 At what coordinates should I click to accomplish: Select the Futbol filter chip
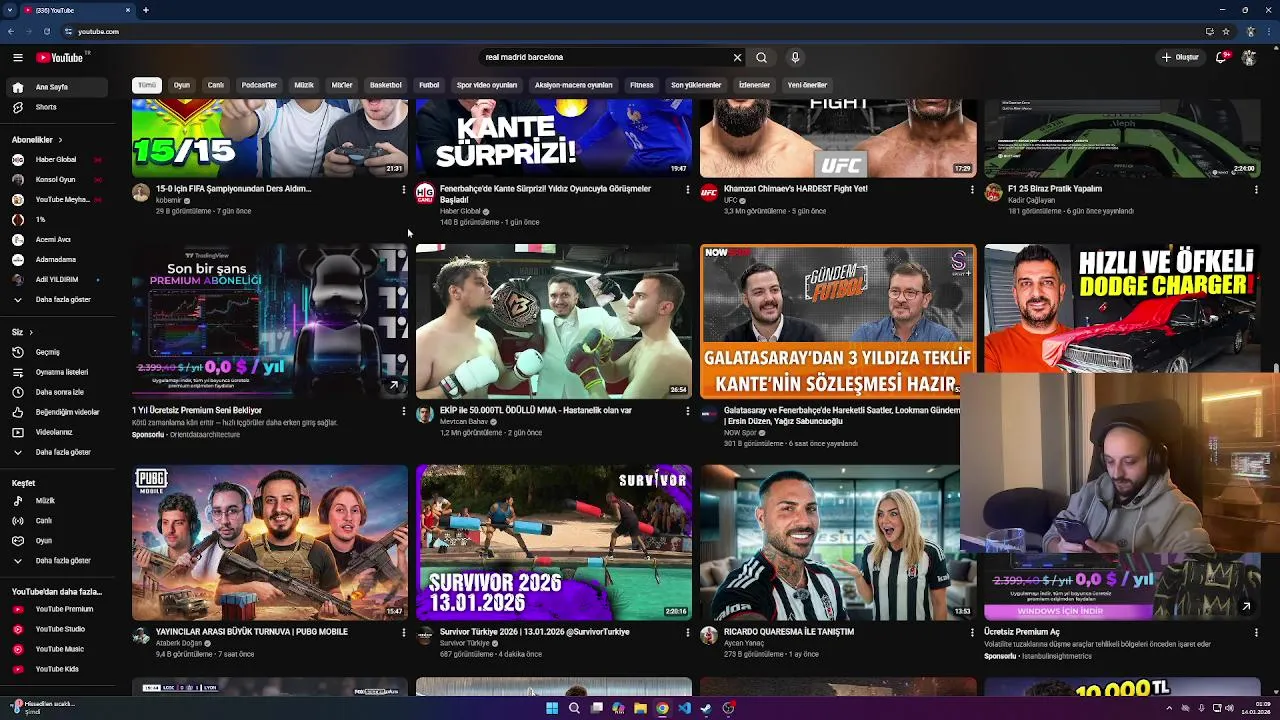click(429, 85)
